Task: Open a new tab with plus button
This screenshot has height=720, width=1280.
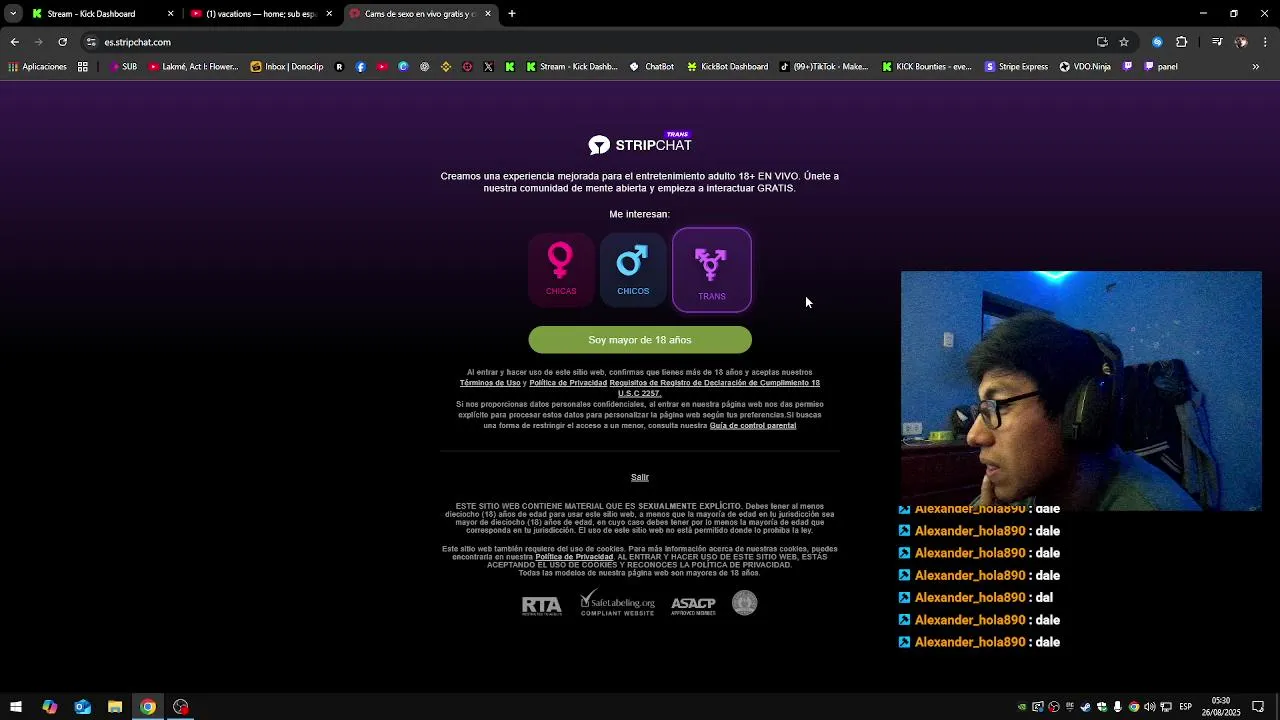Action: pos(511,14)
